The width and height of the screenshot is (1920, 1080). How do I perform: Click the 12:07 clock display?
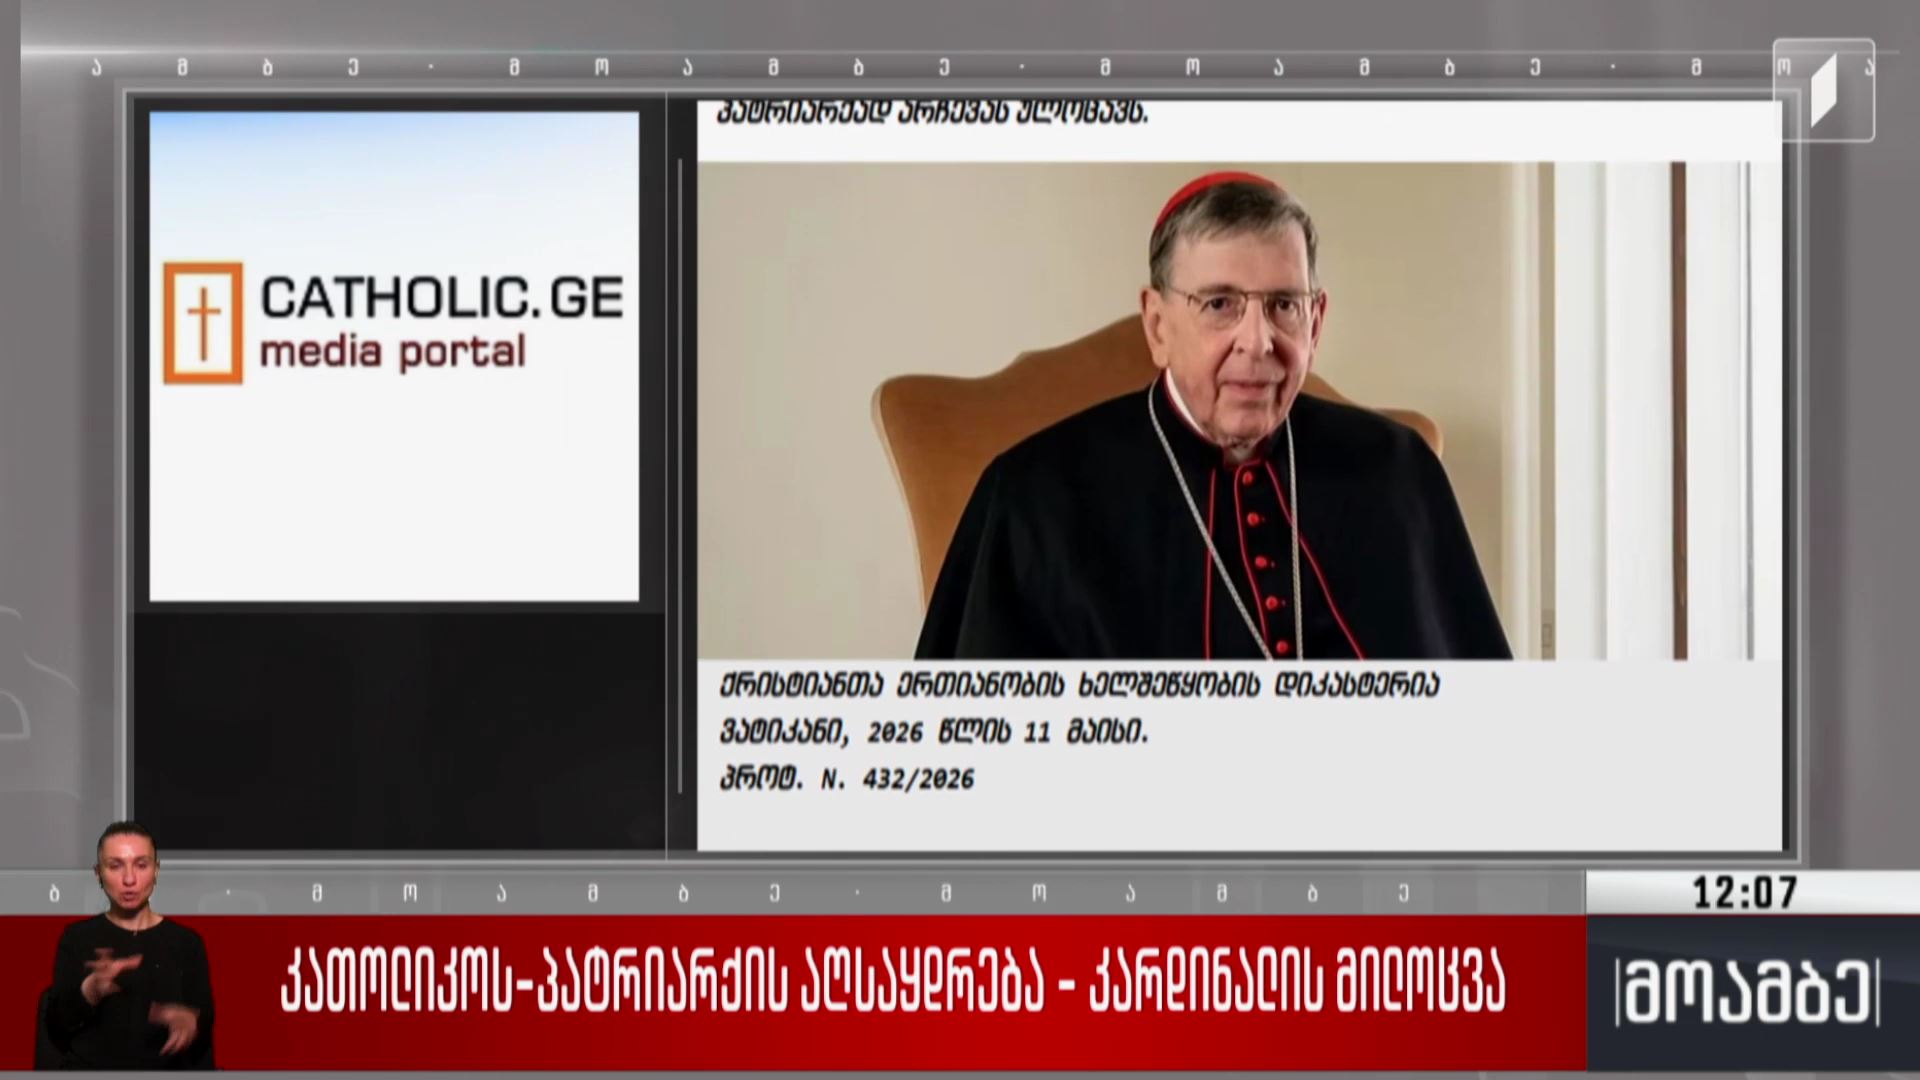(x=1744, y=892)
